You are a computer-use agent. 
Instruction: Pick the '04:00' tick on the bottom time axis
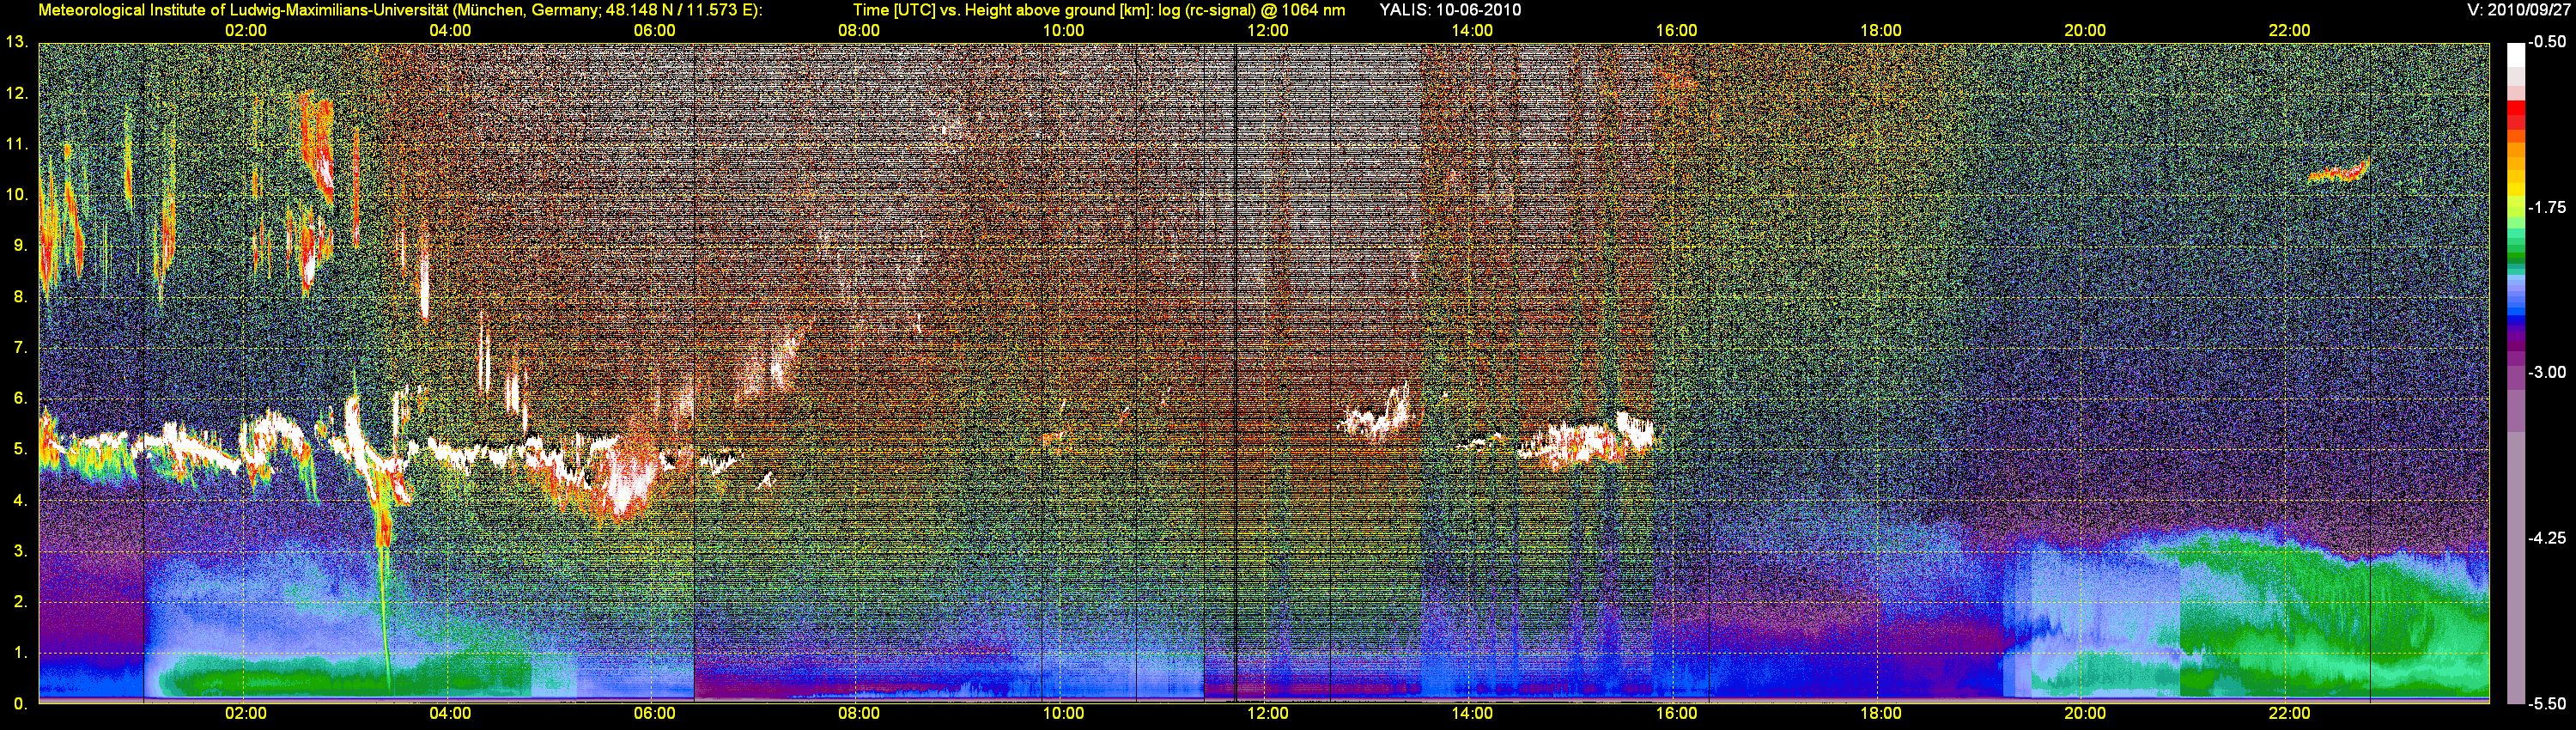pyautogui.click(x=450, y=714)
